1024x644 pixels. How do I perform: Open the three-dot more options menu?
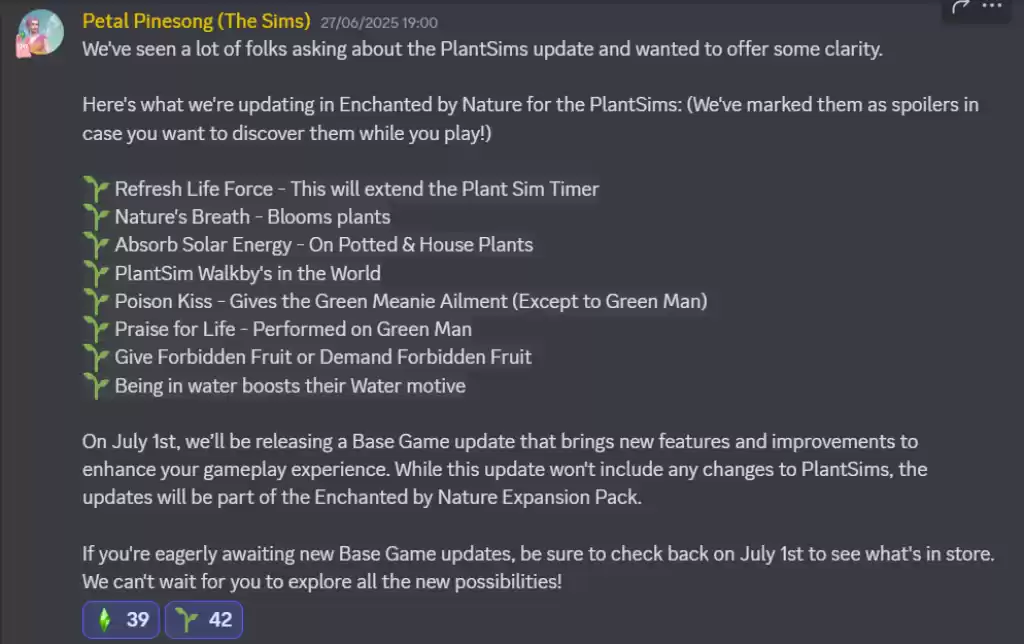991,7
